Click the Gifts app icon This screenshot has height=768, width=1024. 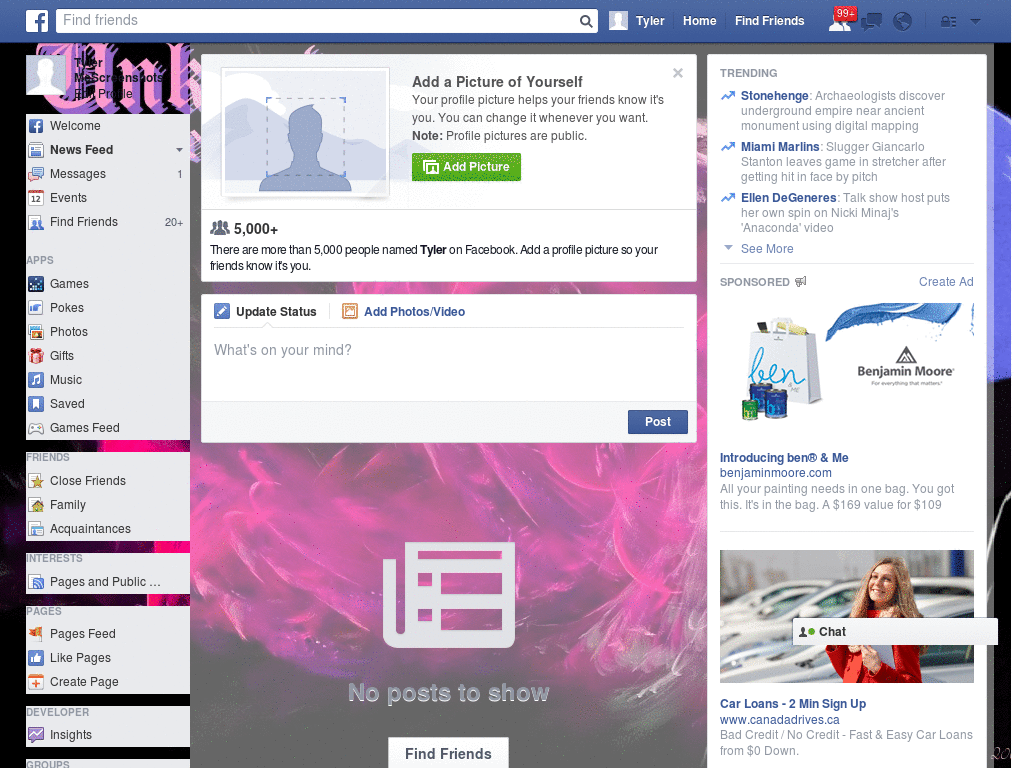tap(36, 356)
